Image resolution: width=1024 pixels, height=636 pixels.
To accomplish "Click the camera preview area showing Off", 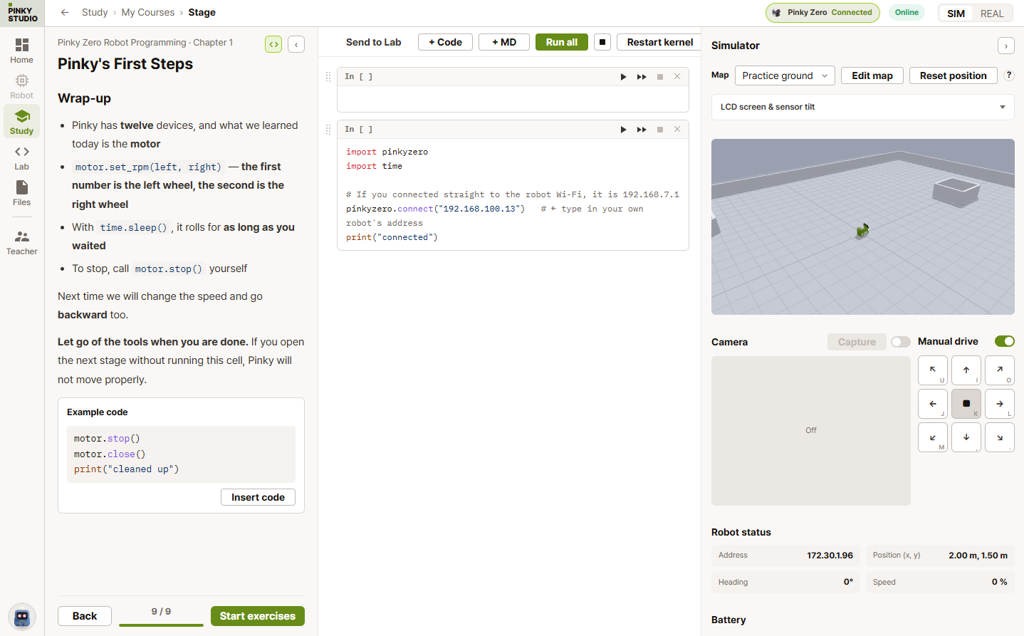I will click(810, 431).
